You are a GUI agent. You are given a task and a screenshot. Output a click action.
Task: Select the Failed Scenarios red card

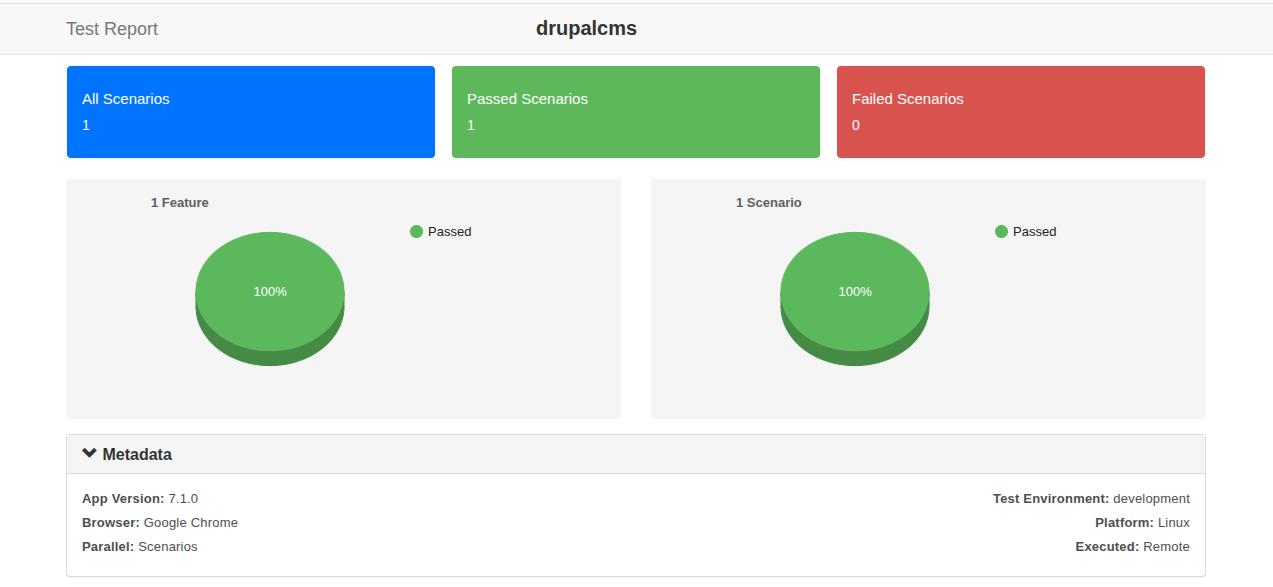[x=1021, y=112]
